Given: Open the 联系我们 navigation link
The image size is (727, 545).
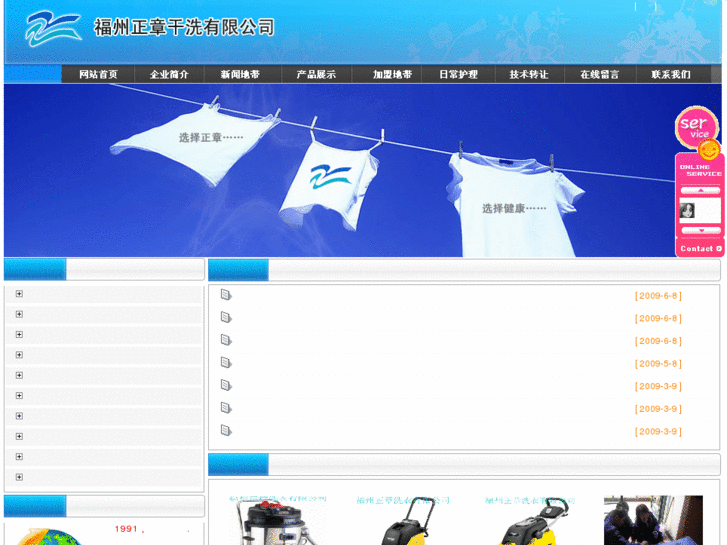Looking at the screenshot, I should pos(671,74).
